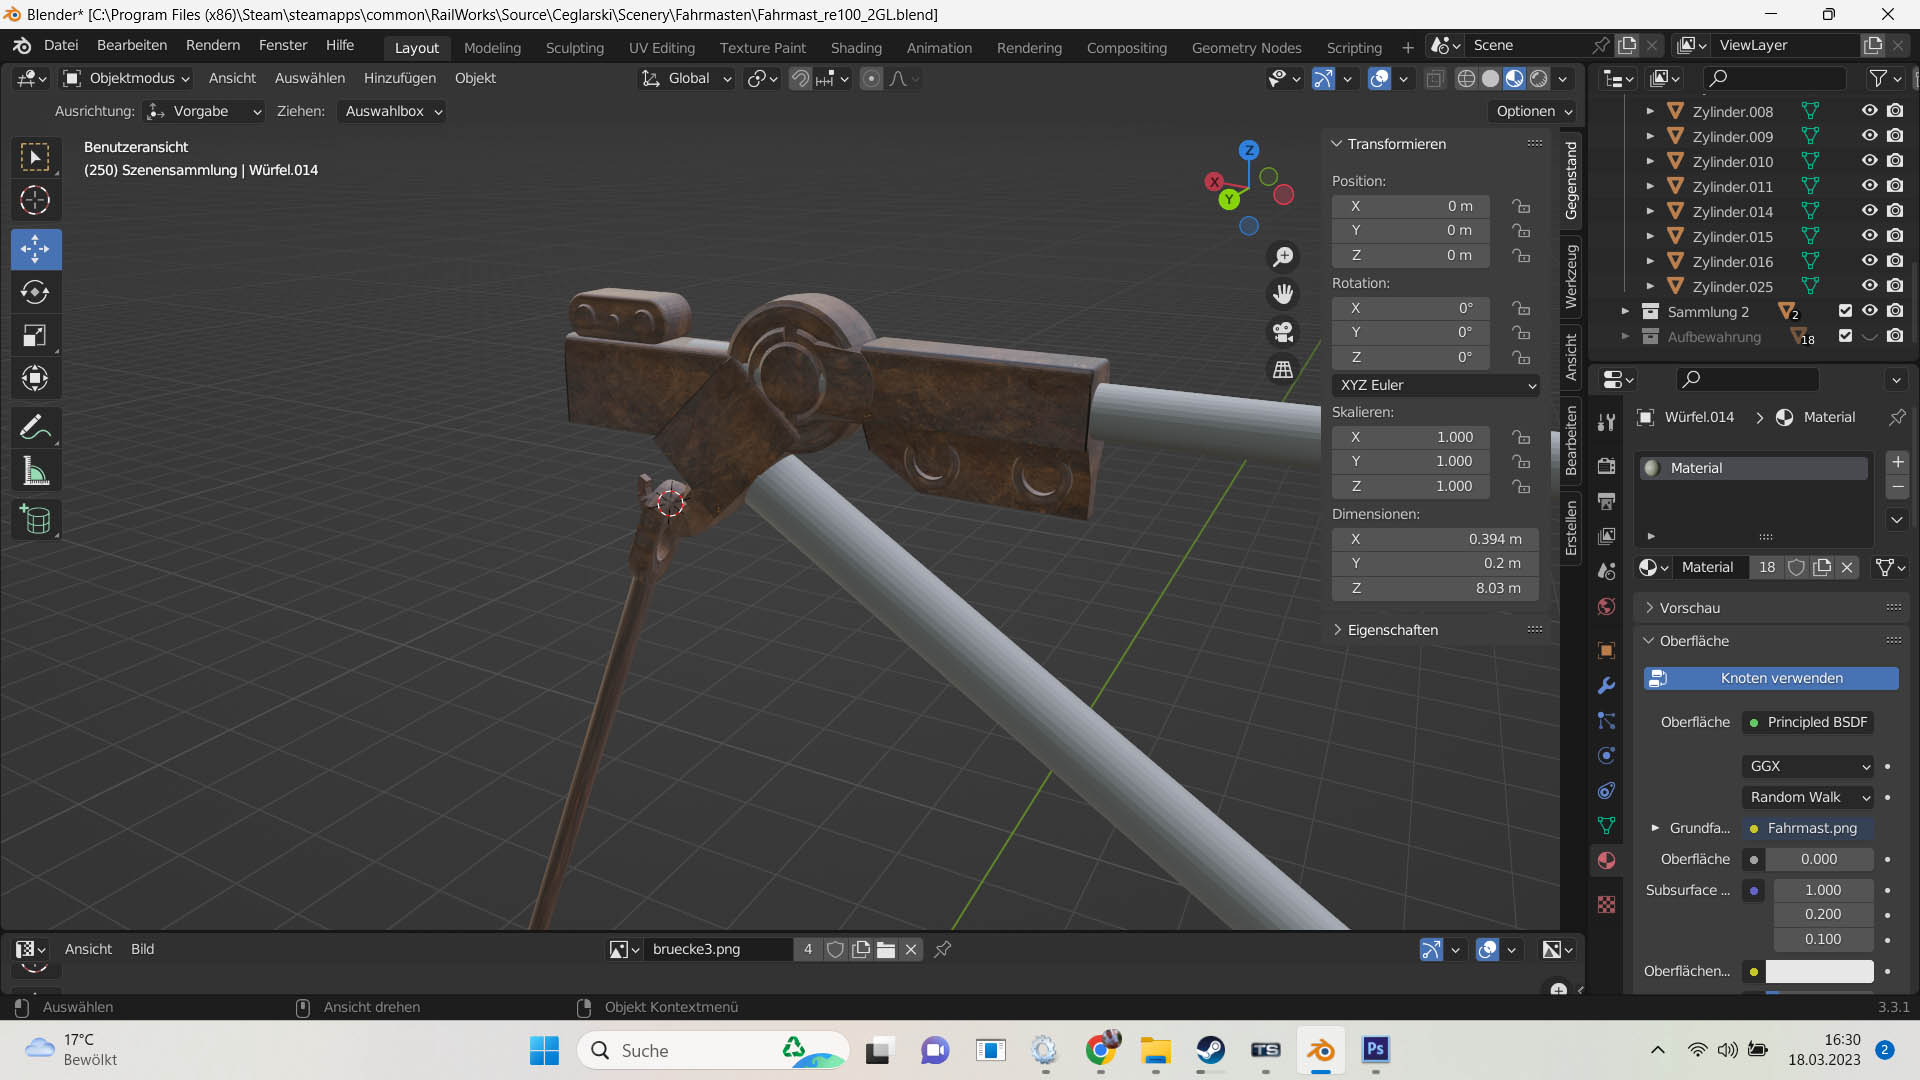Lock the X position value
1920x1080 pixels.
click(1521, 206)
